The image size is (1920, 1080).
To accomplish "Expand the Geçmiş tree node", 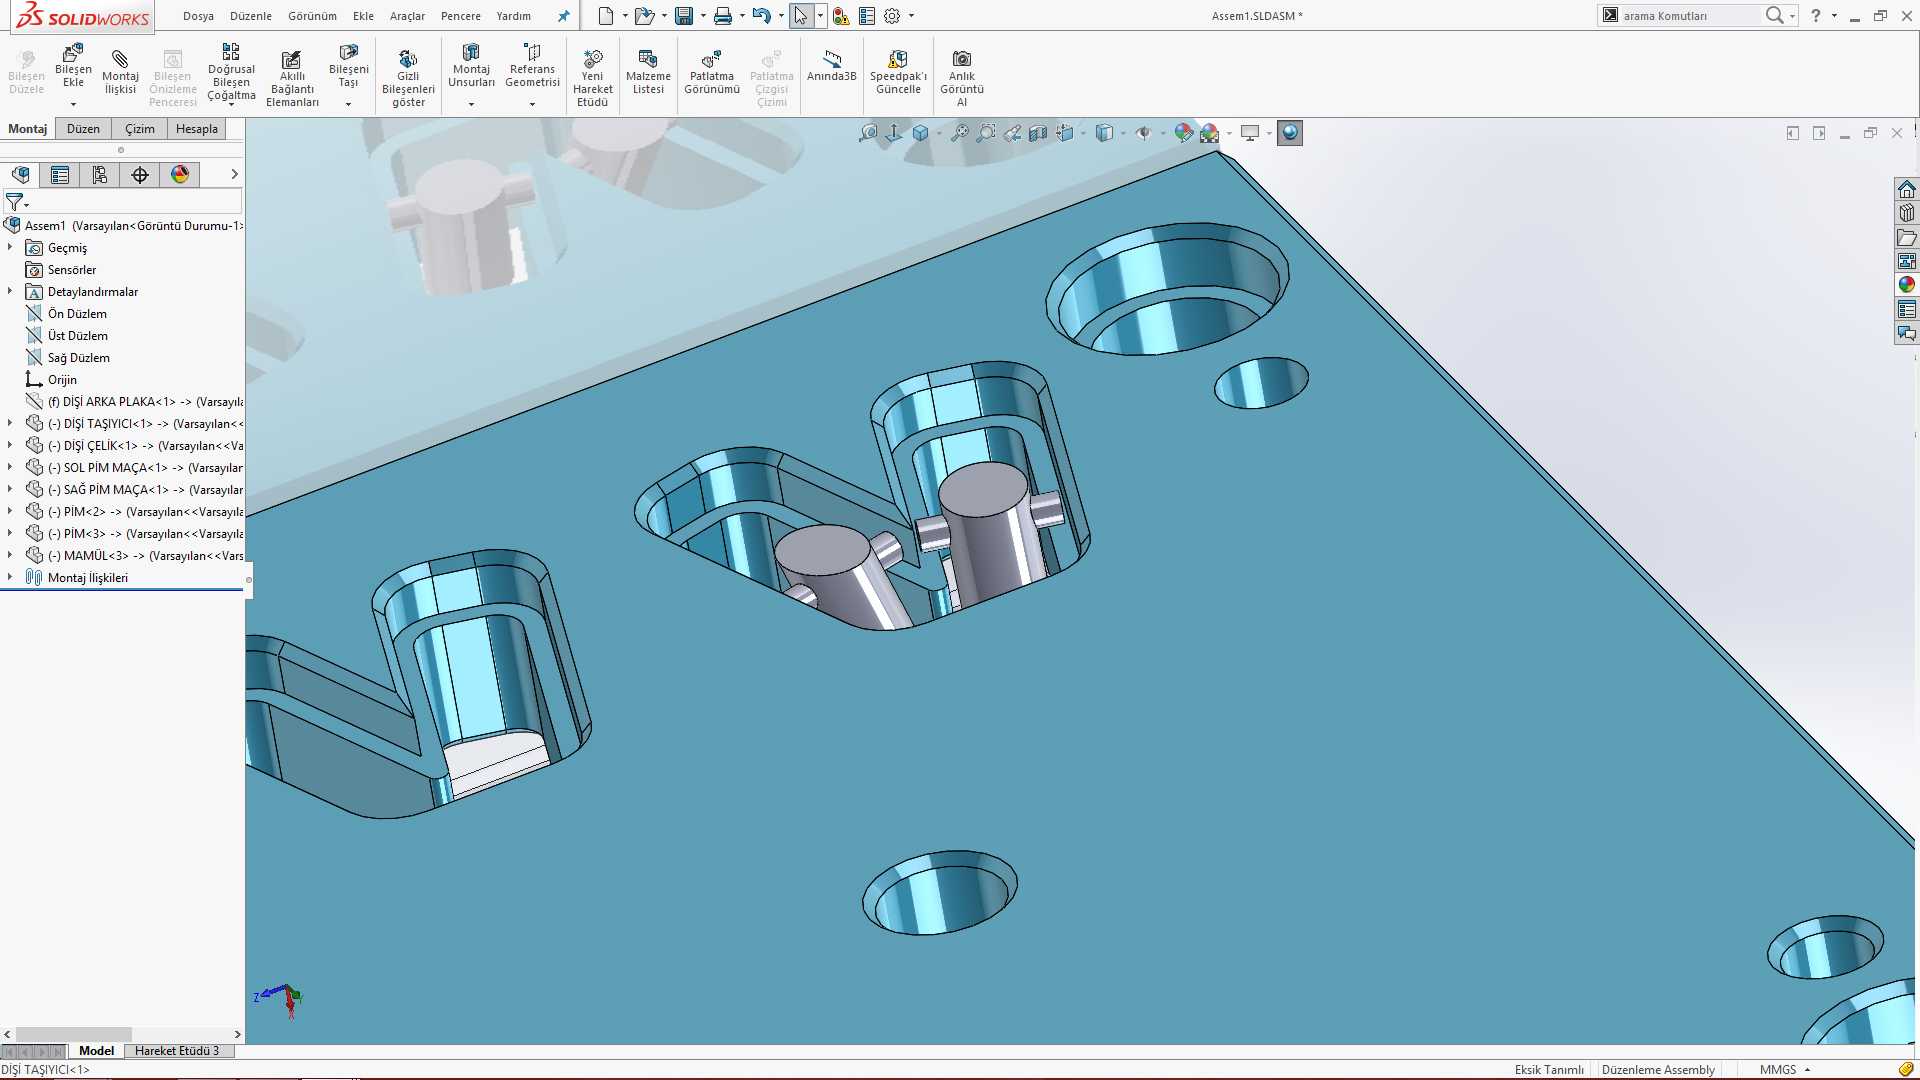I will click(10, 247).
